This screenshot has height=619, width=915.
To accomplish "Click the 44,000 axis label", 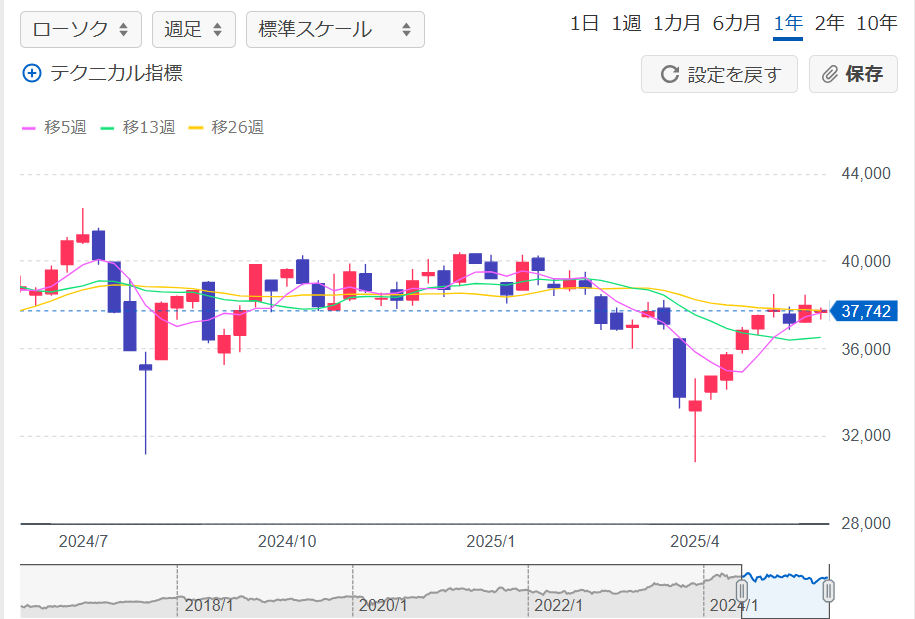I will pos(866,173).
